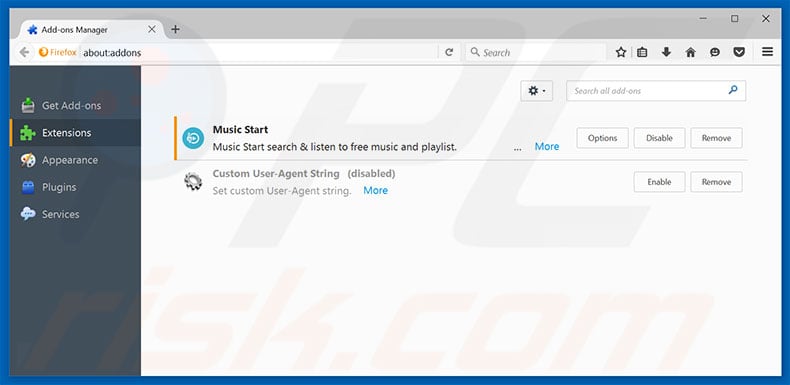Select Custom User-Agent String title text
This screenshot has width=790, height=385.
pyautogui.click(x=276, y=173)
